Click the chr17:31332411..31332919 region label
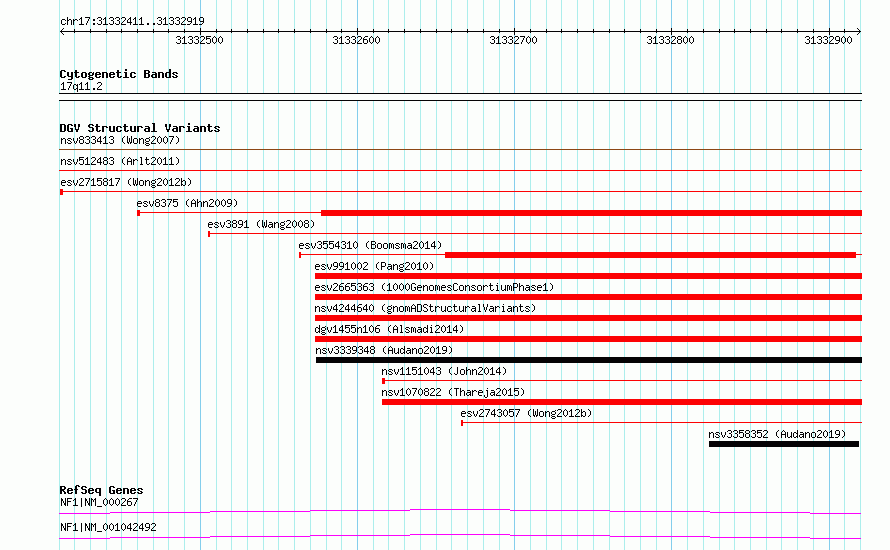 (132, 22)
